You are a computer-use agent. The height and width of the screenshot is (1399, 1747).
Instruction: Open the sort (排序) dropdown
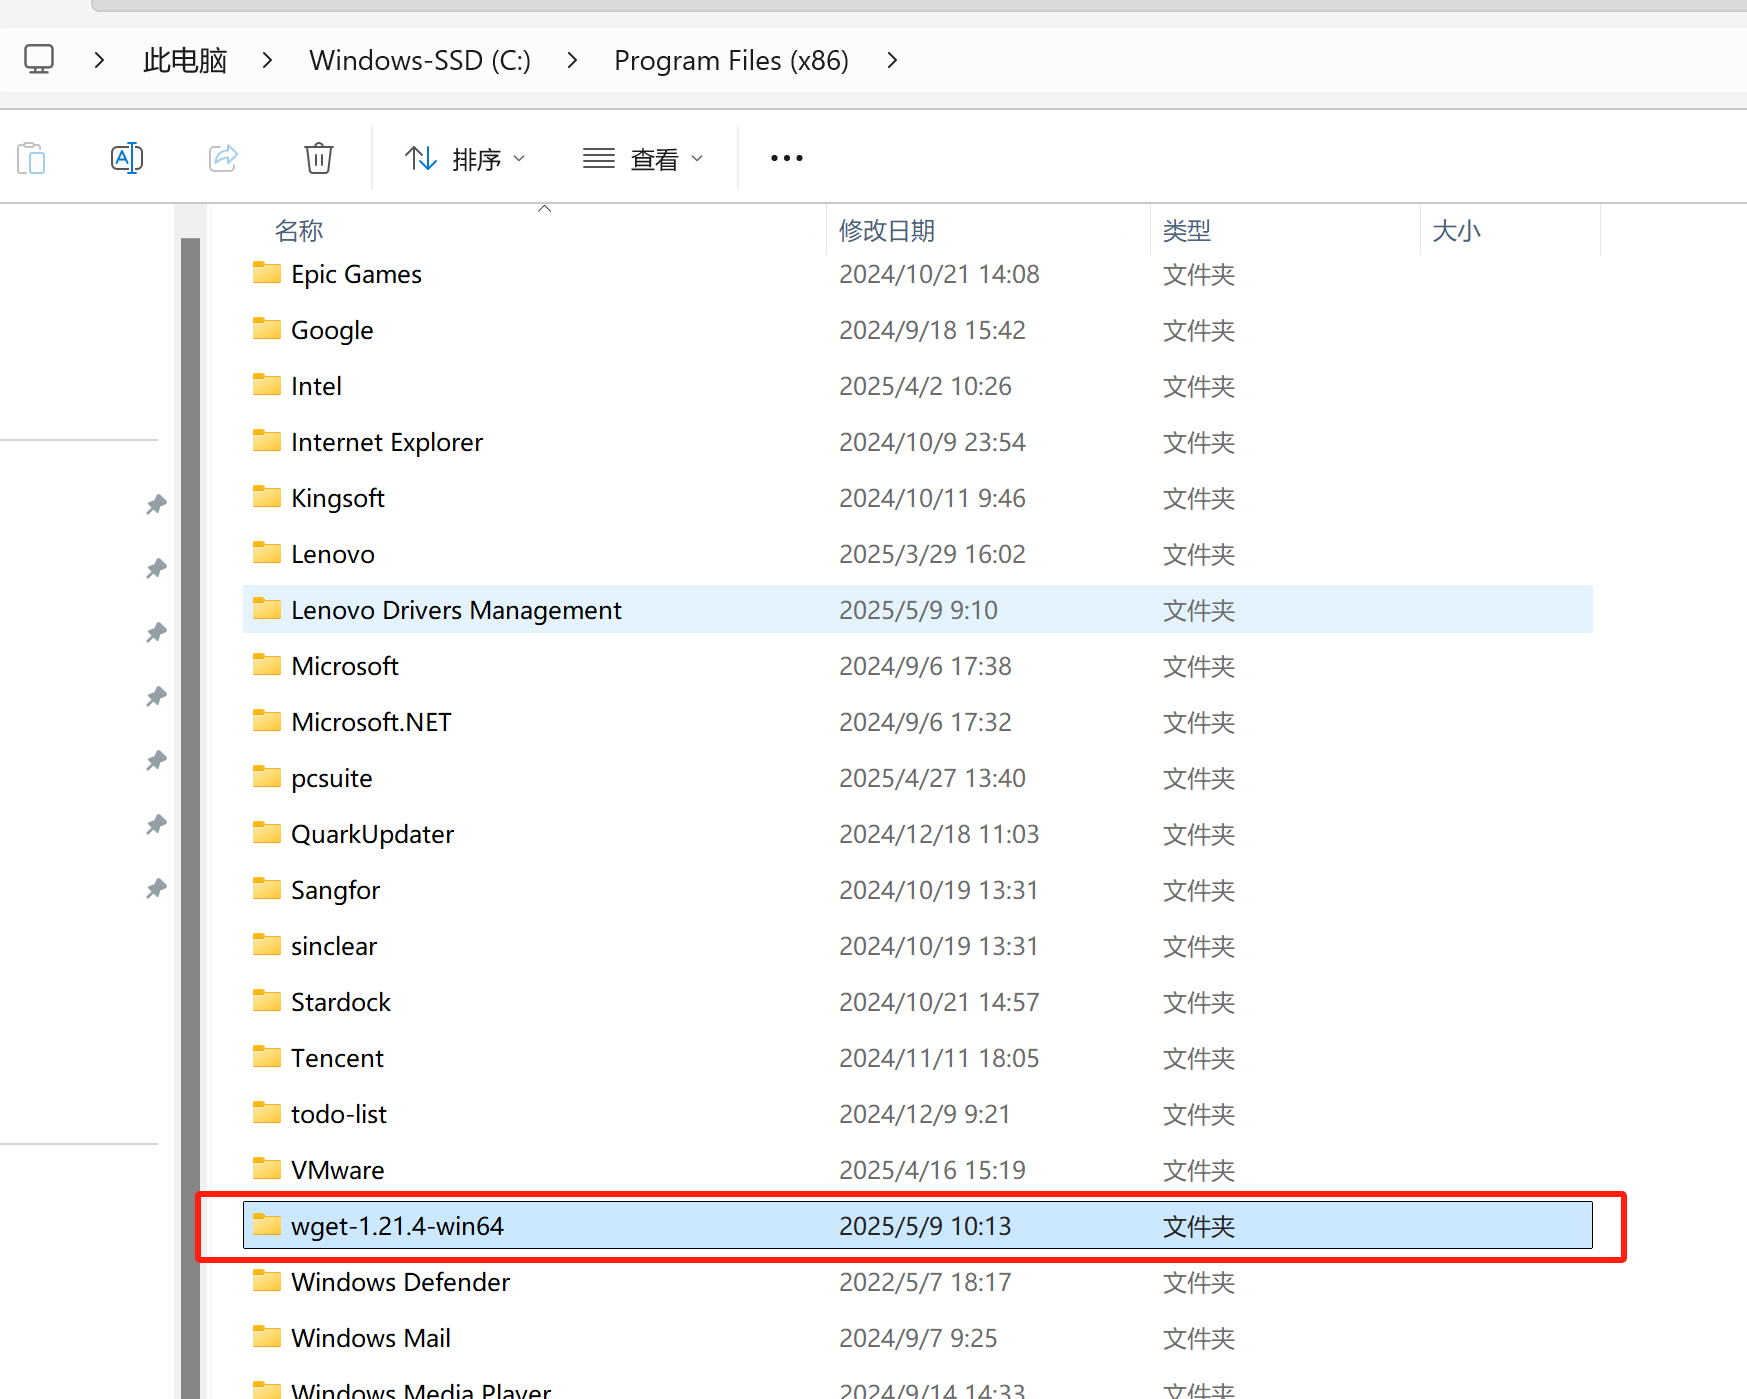coord(465,159)
